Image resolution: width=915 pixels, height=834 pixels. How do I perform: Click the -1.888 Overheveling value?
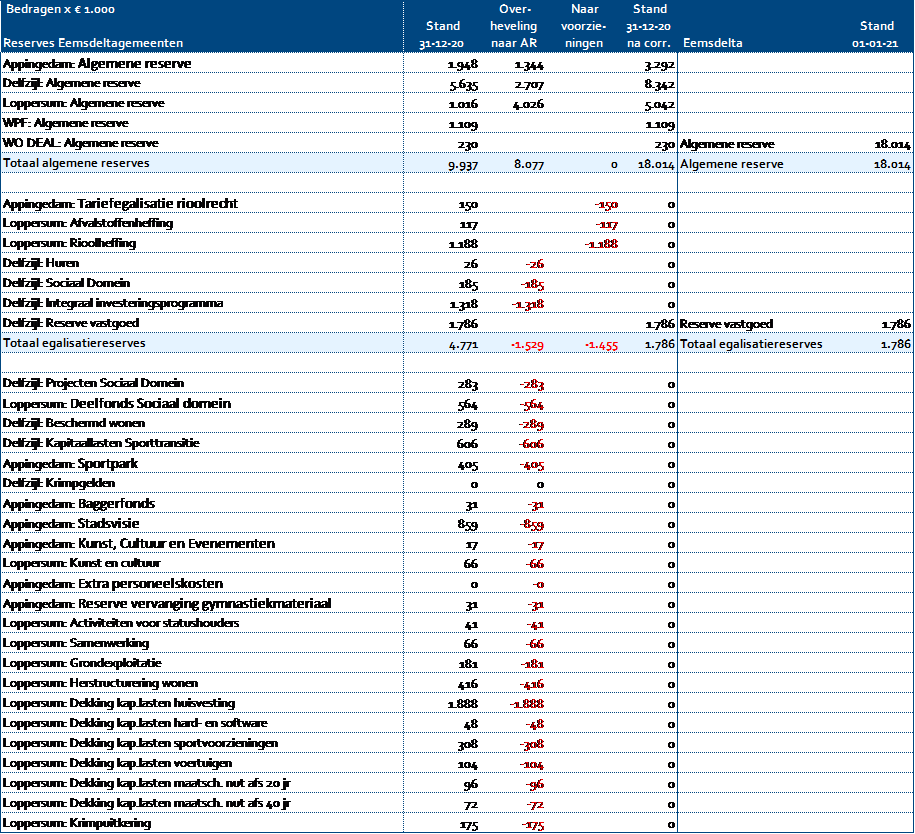pos(527,704)
